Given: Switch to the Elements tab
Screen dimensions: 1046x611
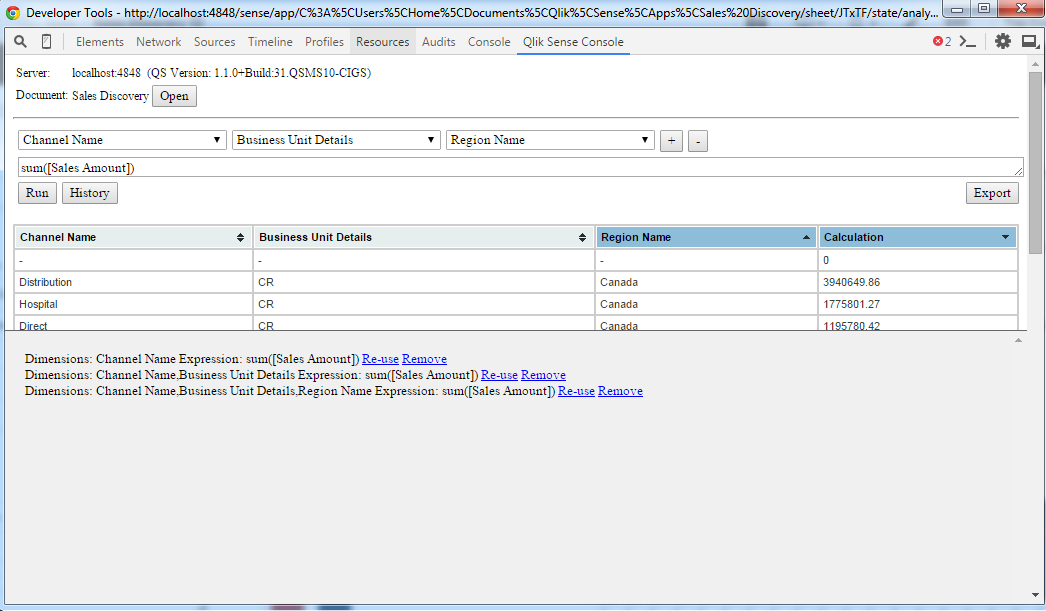Looking at the screenshot, I should tap(99, 41).
